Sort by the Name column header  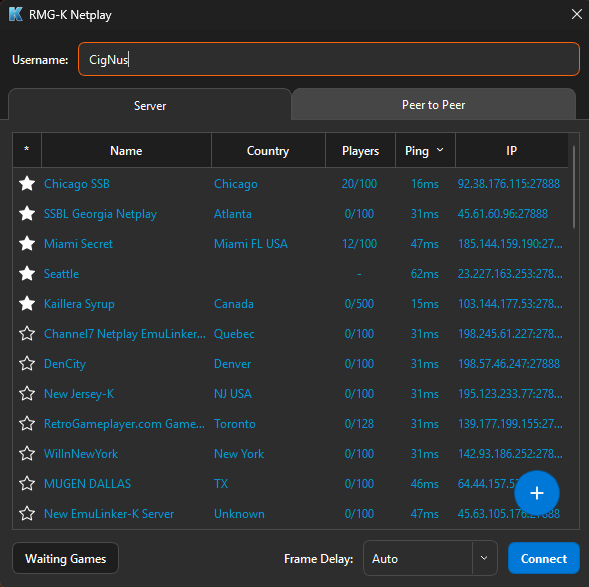click(126, 151)
